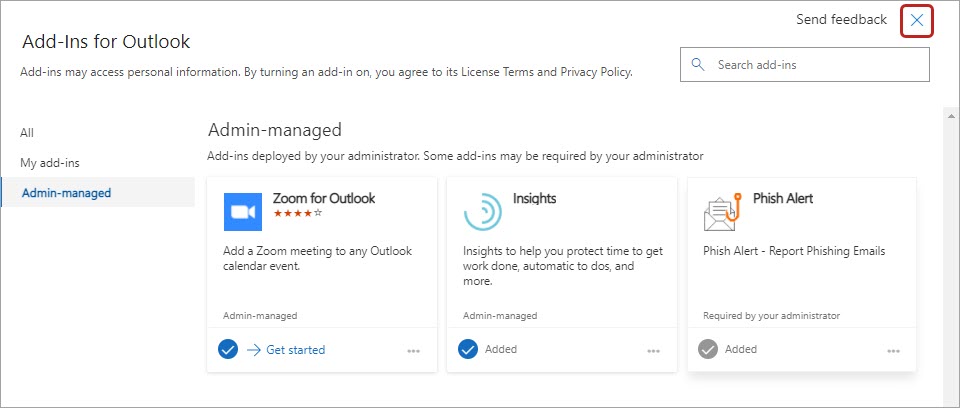The height and width of the screenshot is (408, 960).
Task: Close the Add-Ins for Outlook dialog
Action: 917,21
